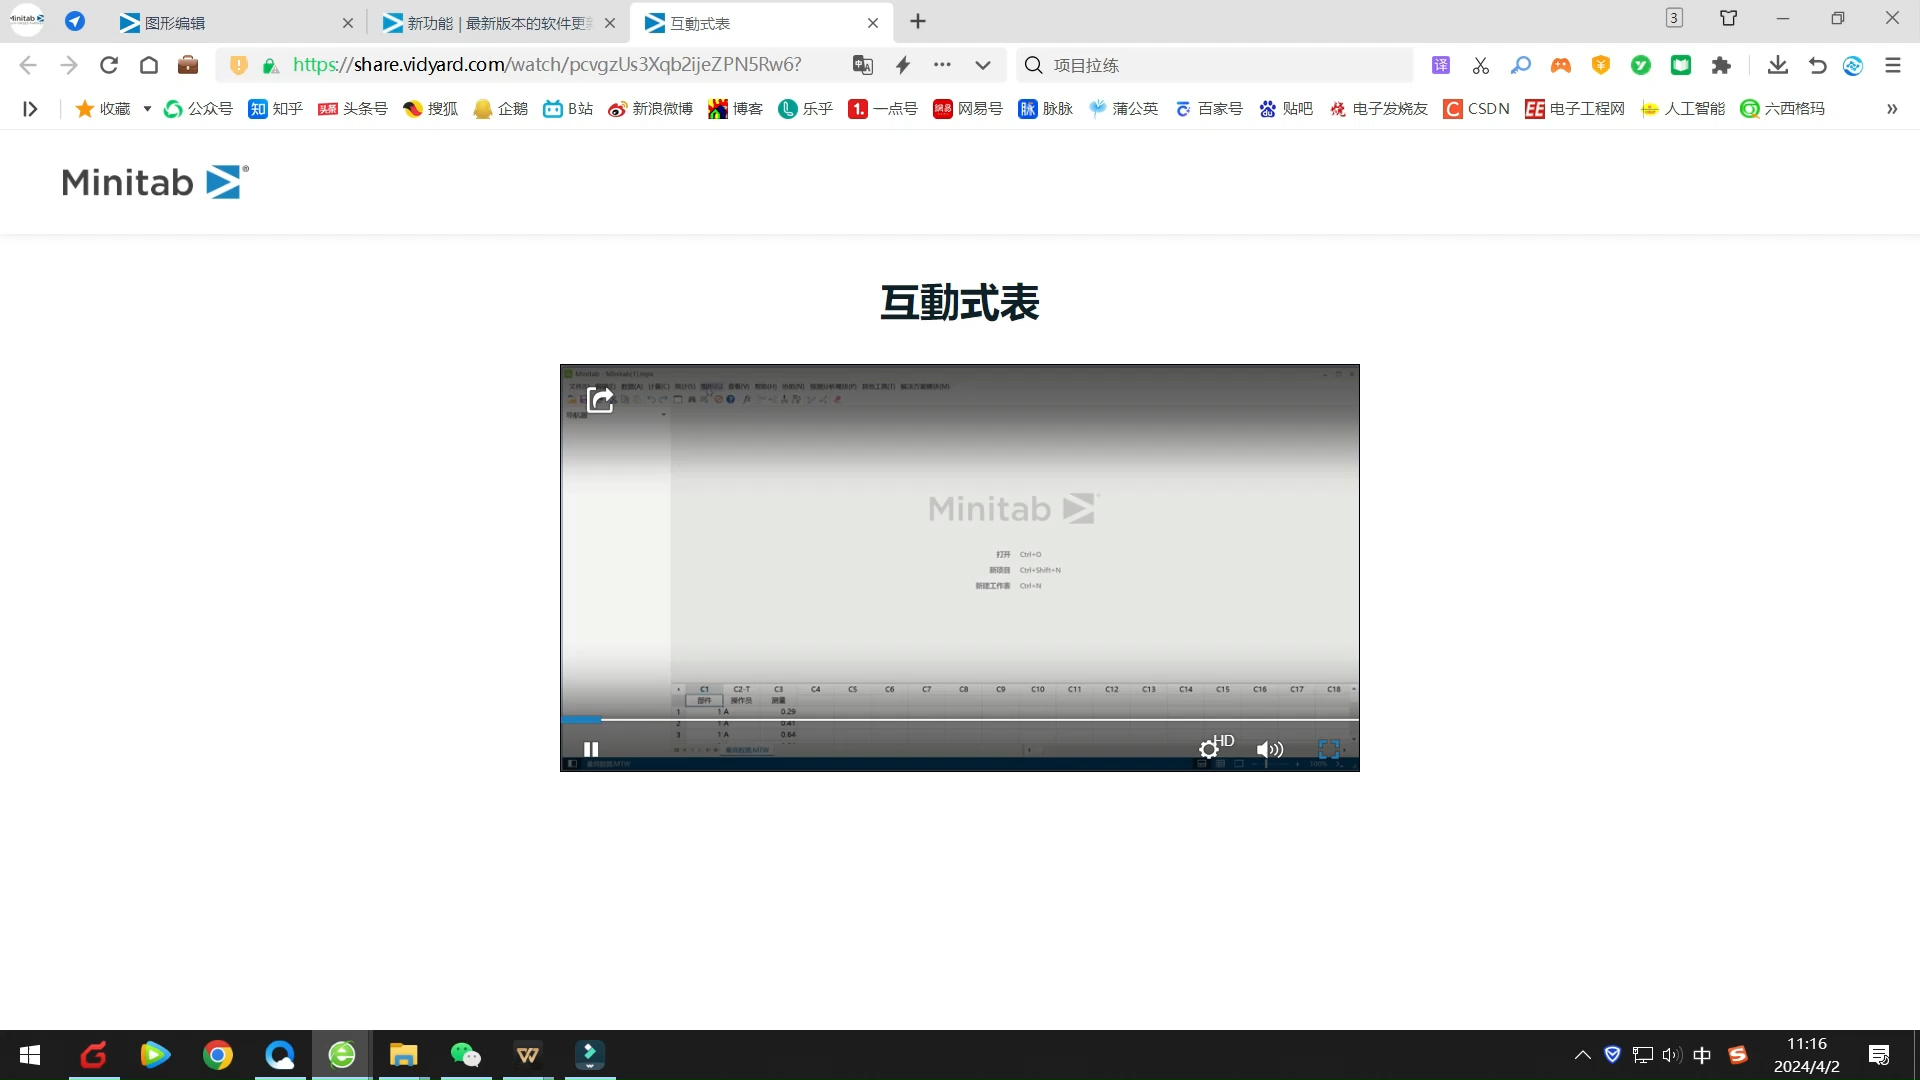Toggle the 中 input method indicator
Screen dimensions: 1920x1080
point(1702,1055)
